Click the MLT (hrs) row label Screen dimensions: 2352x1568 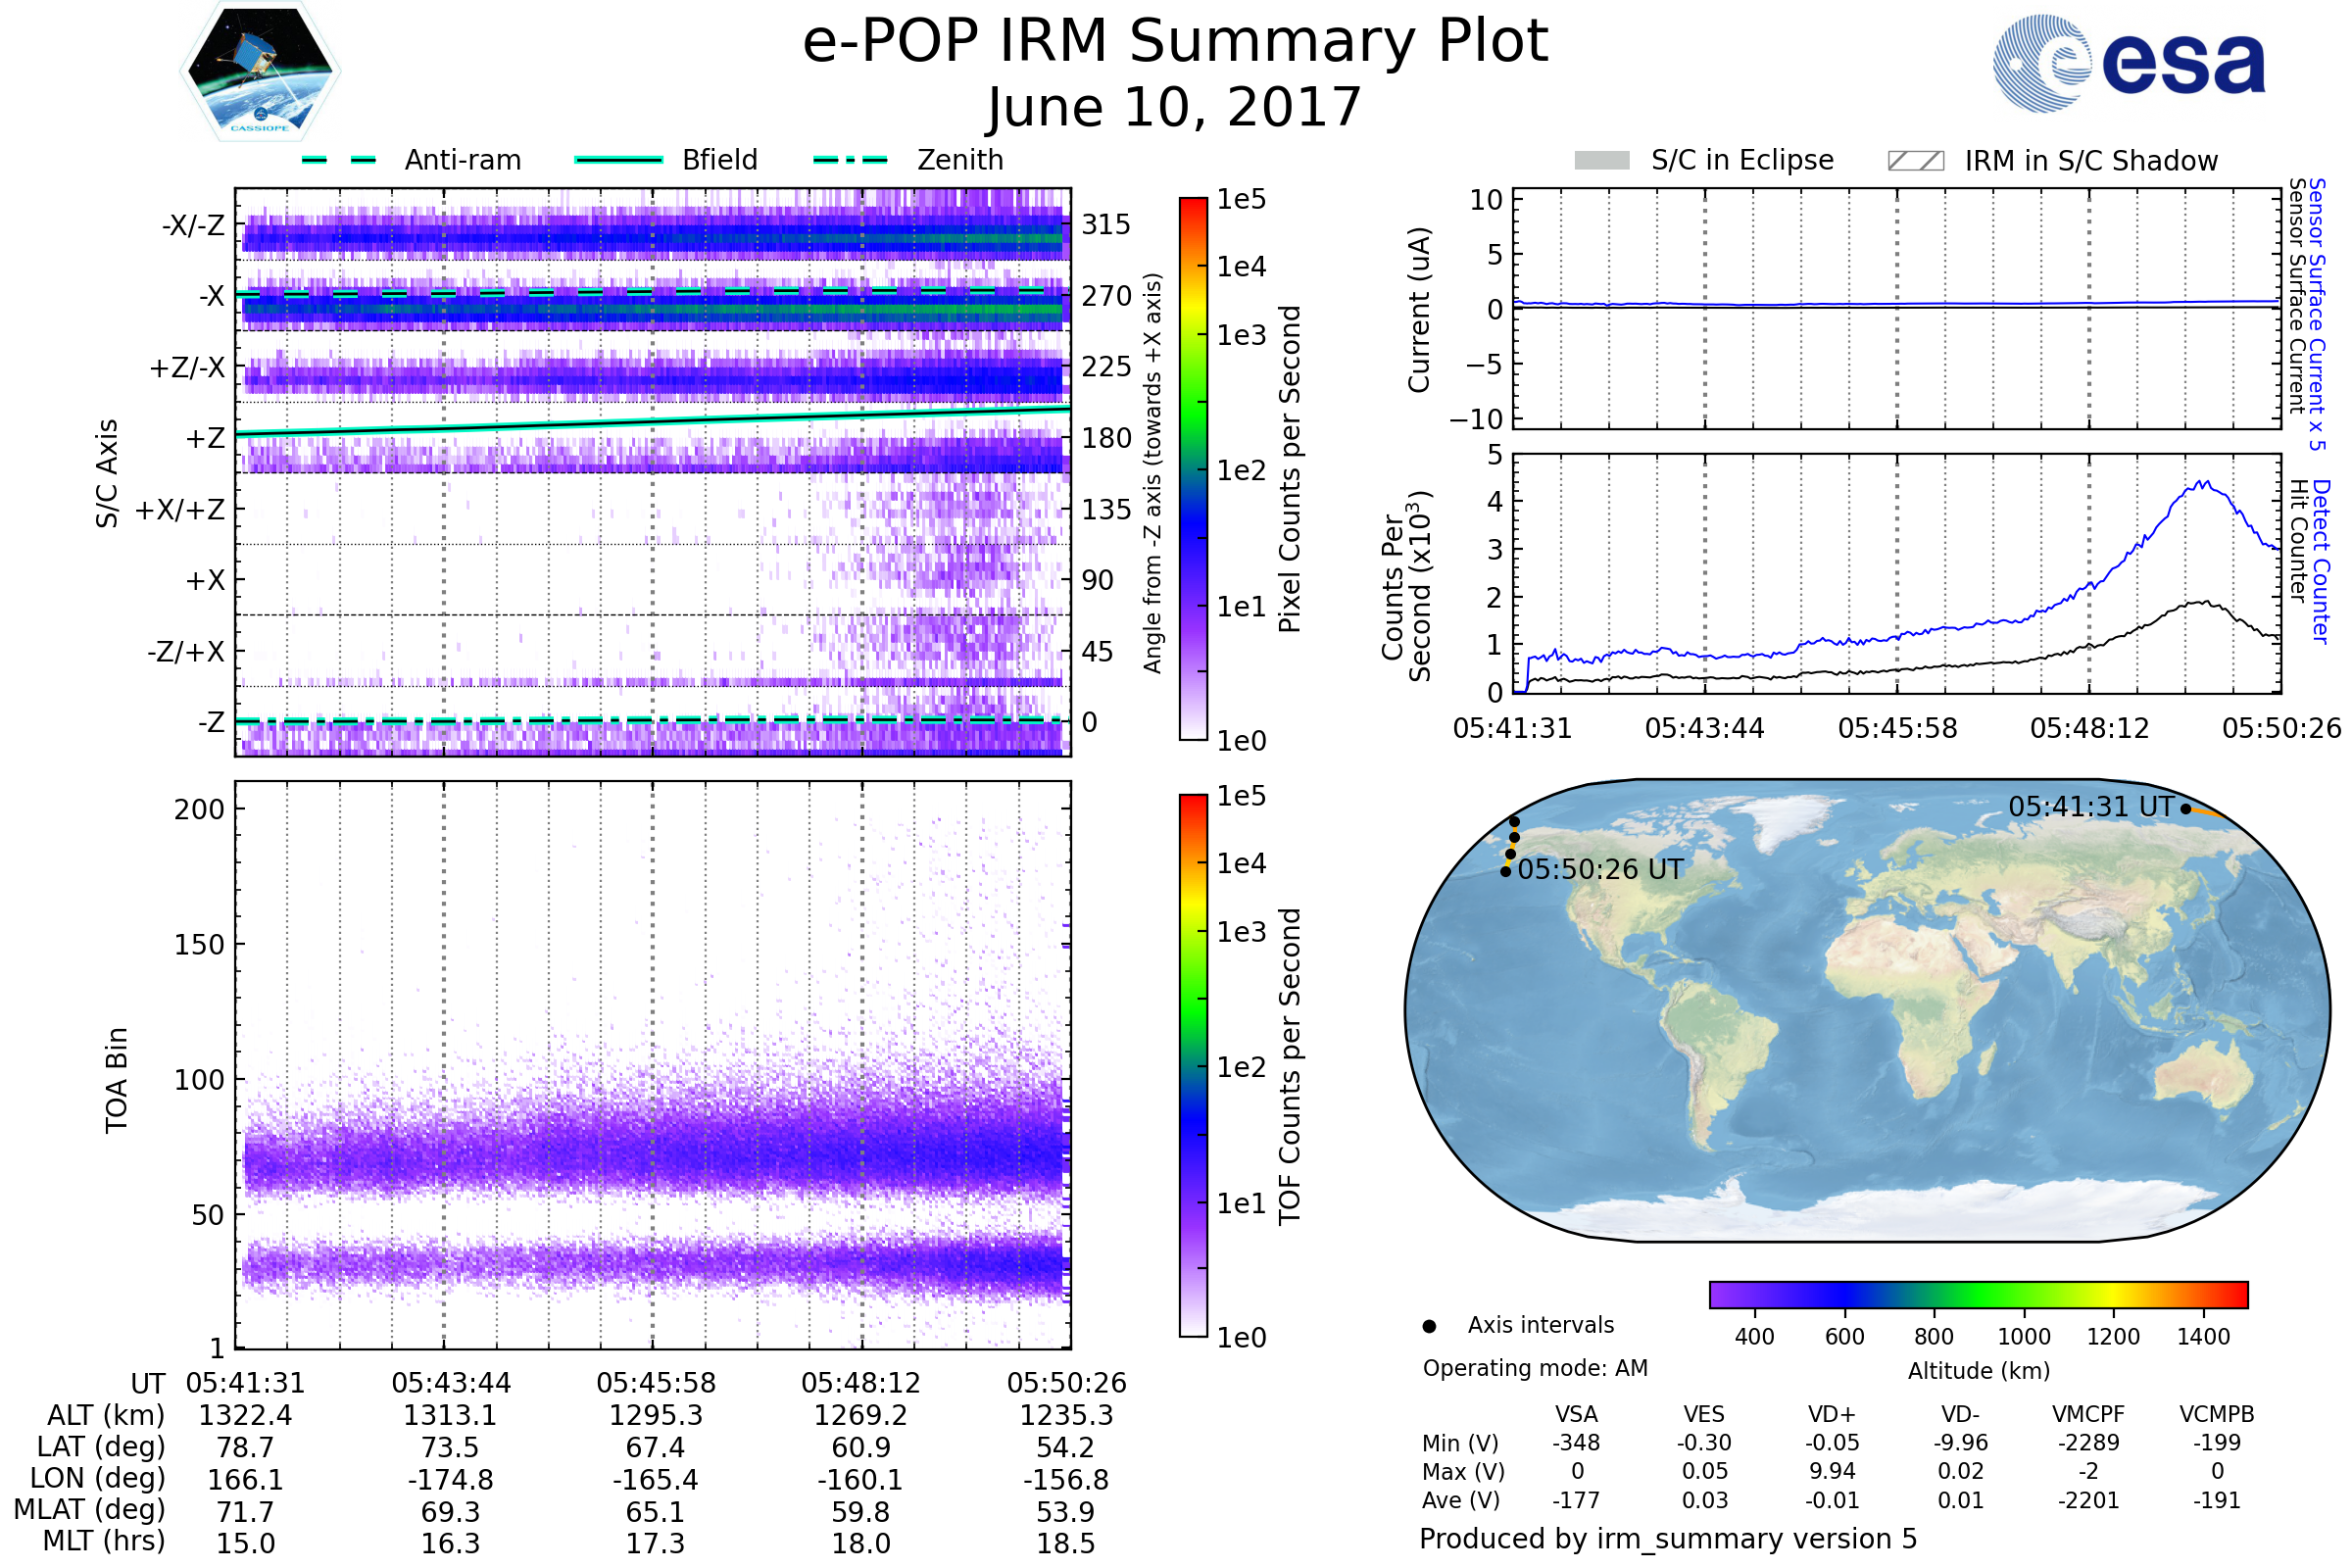tap(103, 1541)
